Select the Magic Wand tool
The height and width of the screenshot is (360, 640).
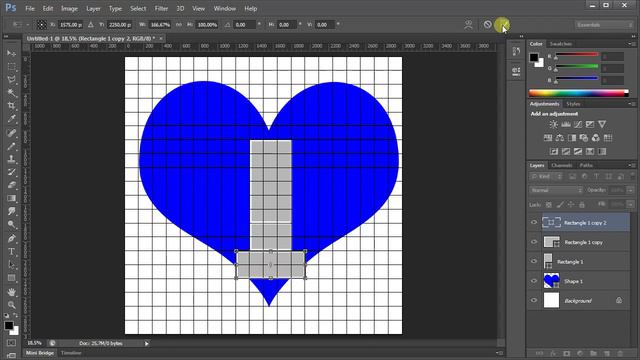click(11, 93)
